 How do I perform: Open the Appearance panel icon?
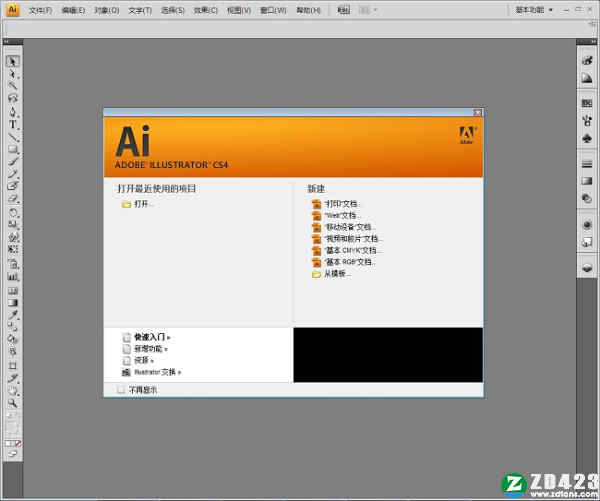tap(587, 225)
